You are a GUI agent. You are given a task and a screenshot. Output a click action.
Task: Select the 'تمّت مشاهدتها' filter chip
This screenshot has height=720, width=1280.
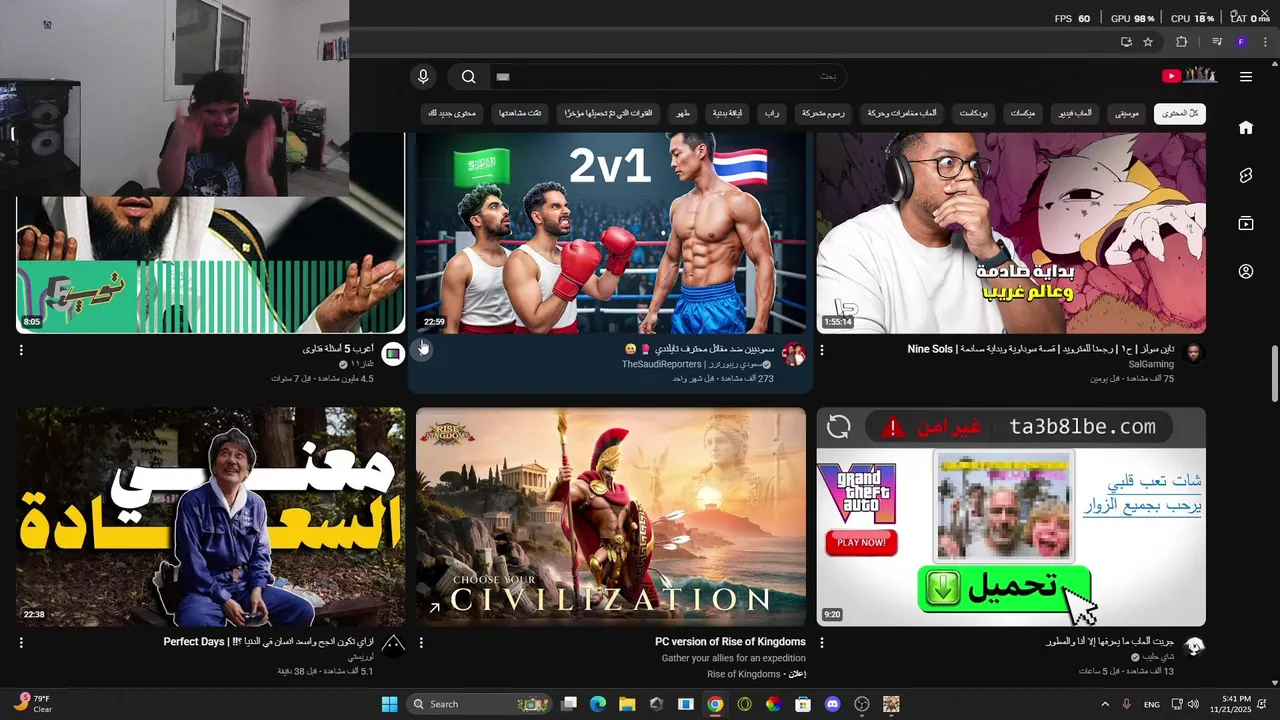point(520,114)
